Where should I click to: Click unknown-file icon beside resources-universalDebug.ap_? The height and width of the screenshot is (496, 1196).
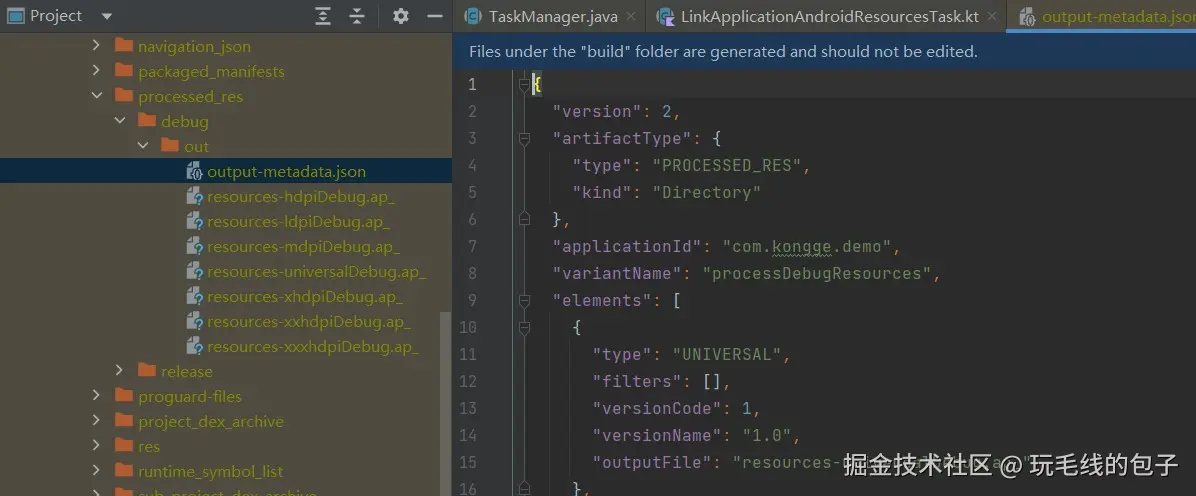195,272
